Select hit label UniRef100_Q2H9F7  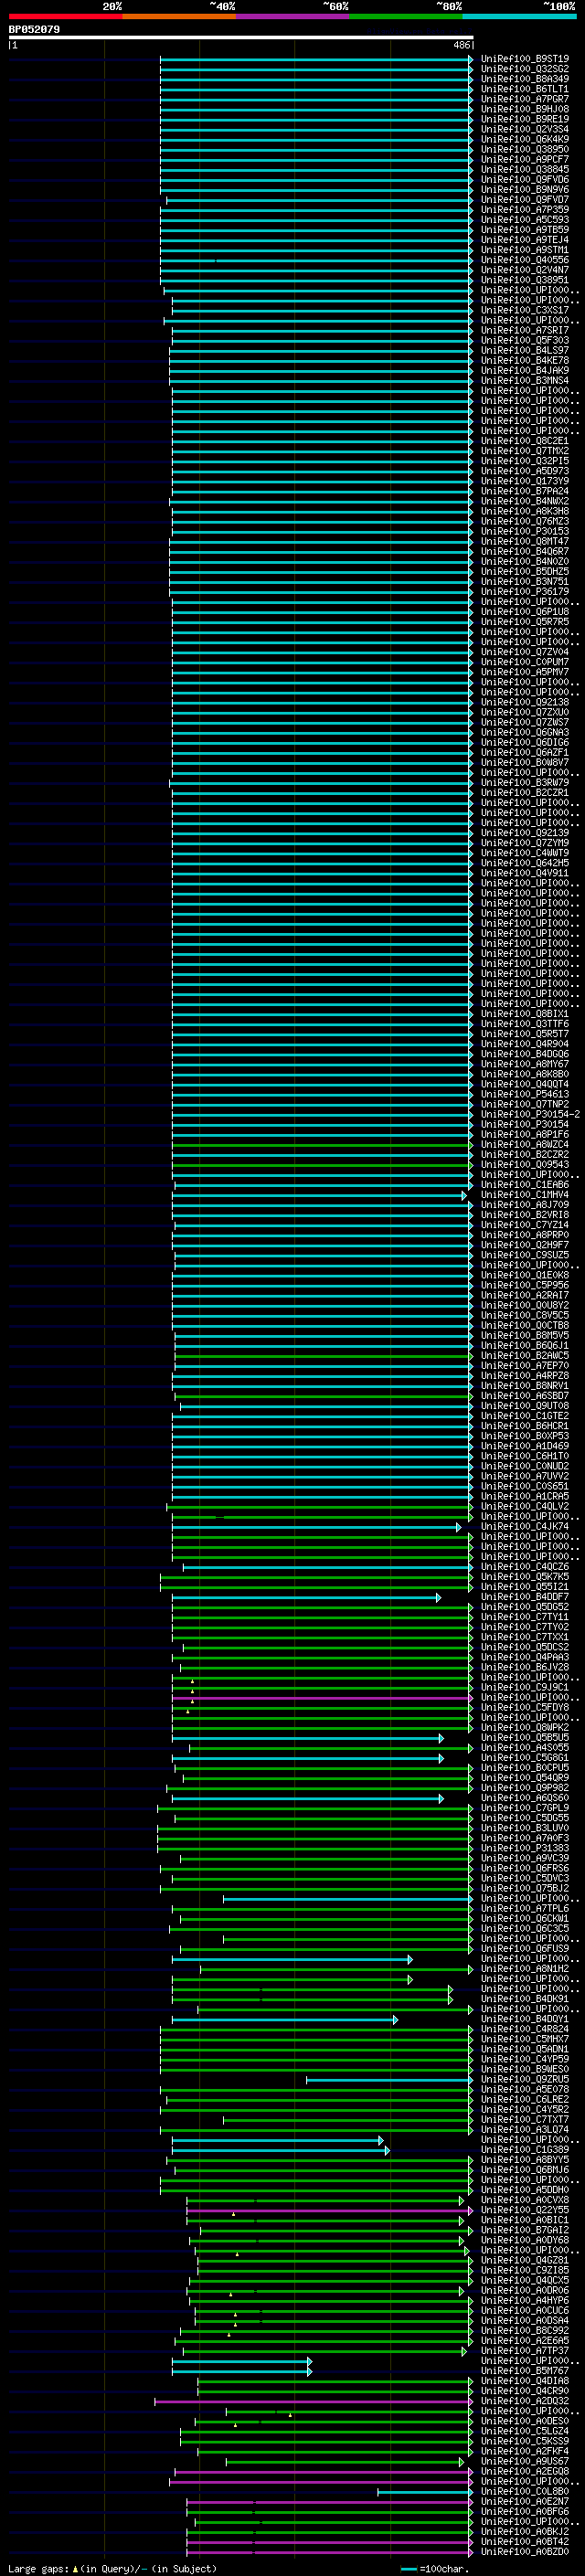pyautogui.click(x=525, y=1245)
